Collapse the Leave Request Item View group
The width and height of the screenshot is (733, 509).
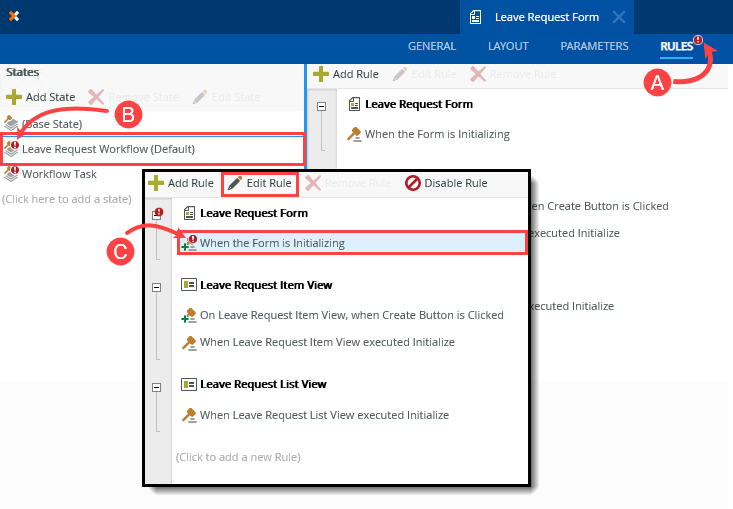coord(157,287)
